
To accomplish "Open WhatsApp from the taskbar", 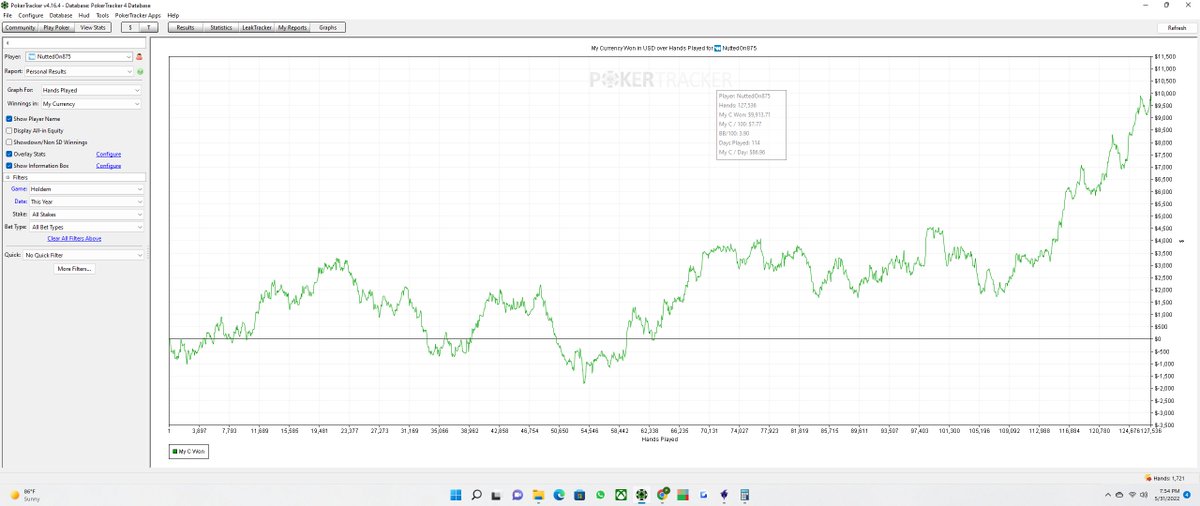I will [600, 495].
